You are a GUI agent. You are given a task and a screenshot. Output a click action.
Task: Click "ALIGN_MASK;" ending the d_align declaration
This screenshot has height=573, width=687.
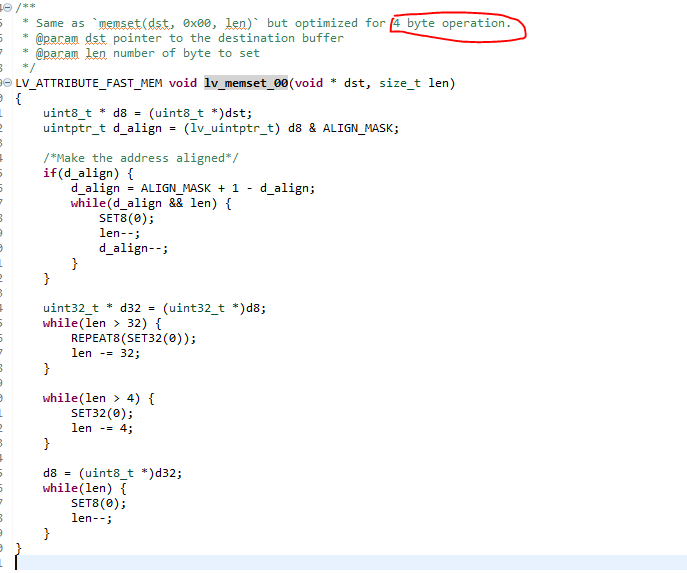(361, 128)
